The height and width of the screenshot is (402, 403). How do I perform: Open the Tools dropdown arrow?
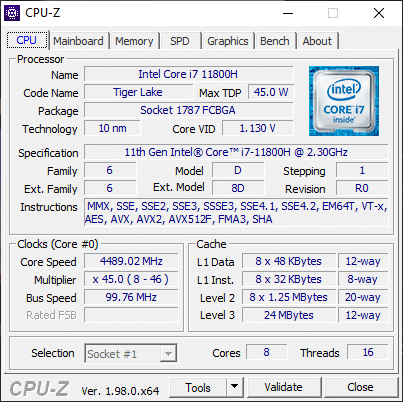[235, 387]
